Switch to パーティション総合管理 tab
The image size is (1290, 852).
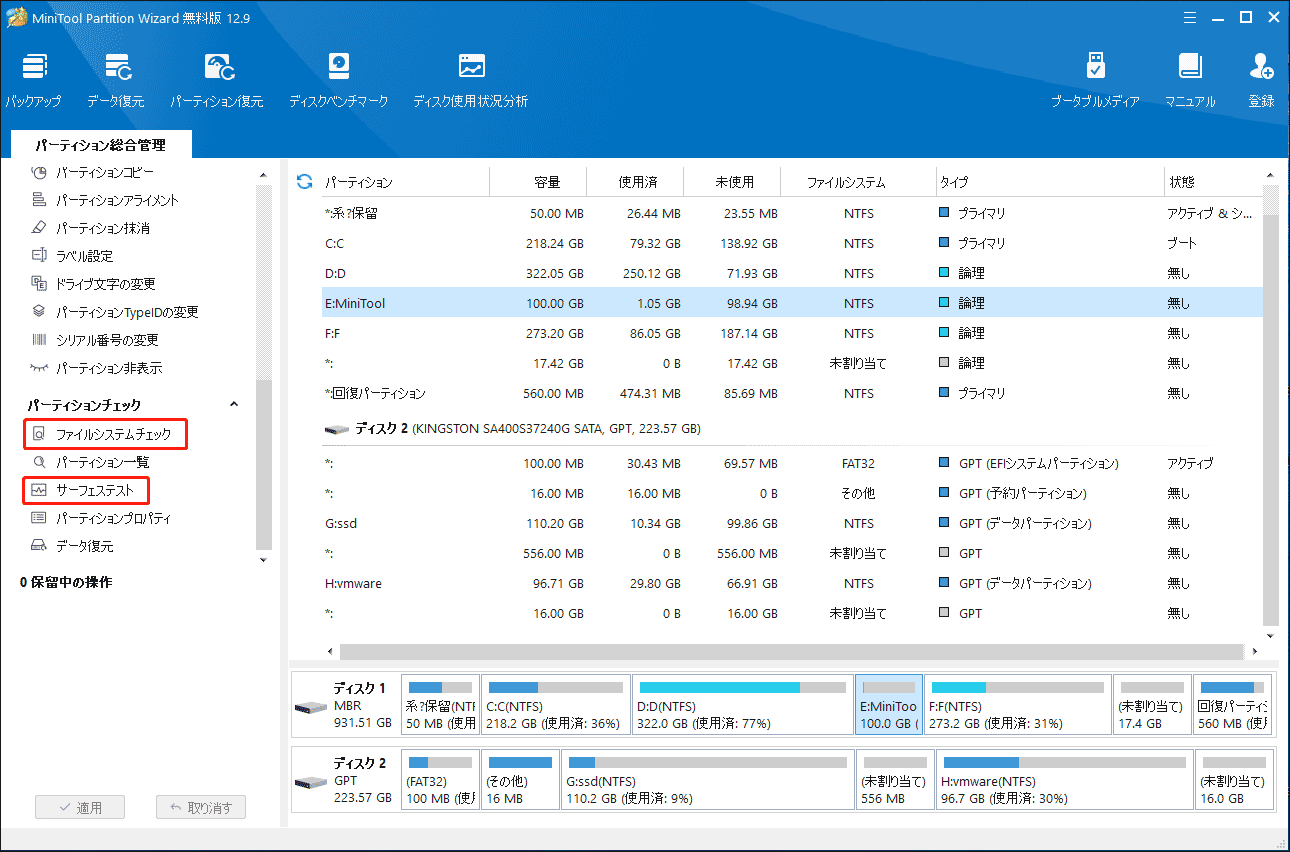(x=100, y=145)
